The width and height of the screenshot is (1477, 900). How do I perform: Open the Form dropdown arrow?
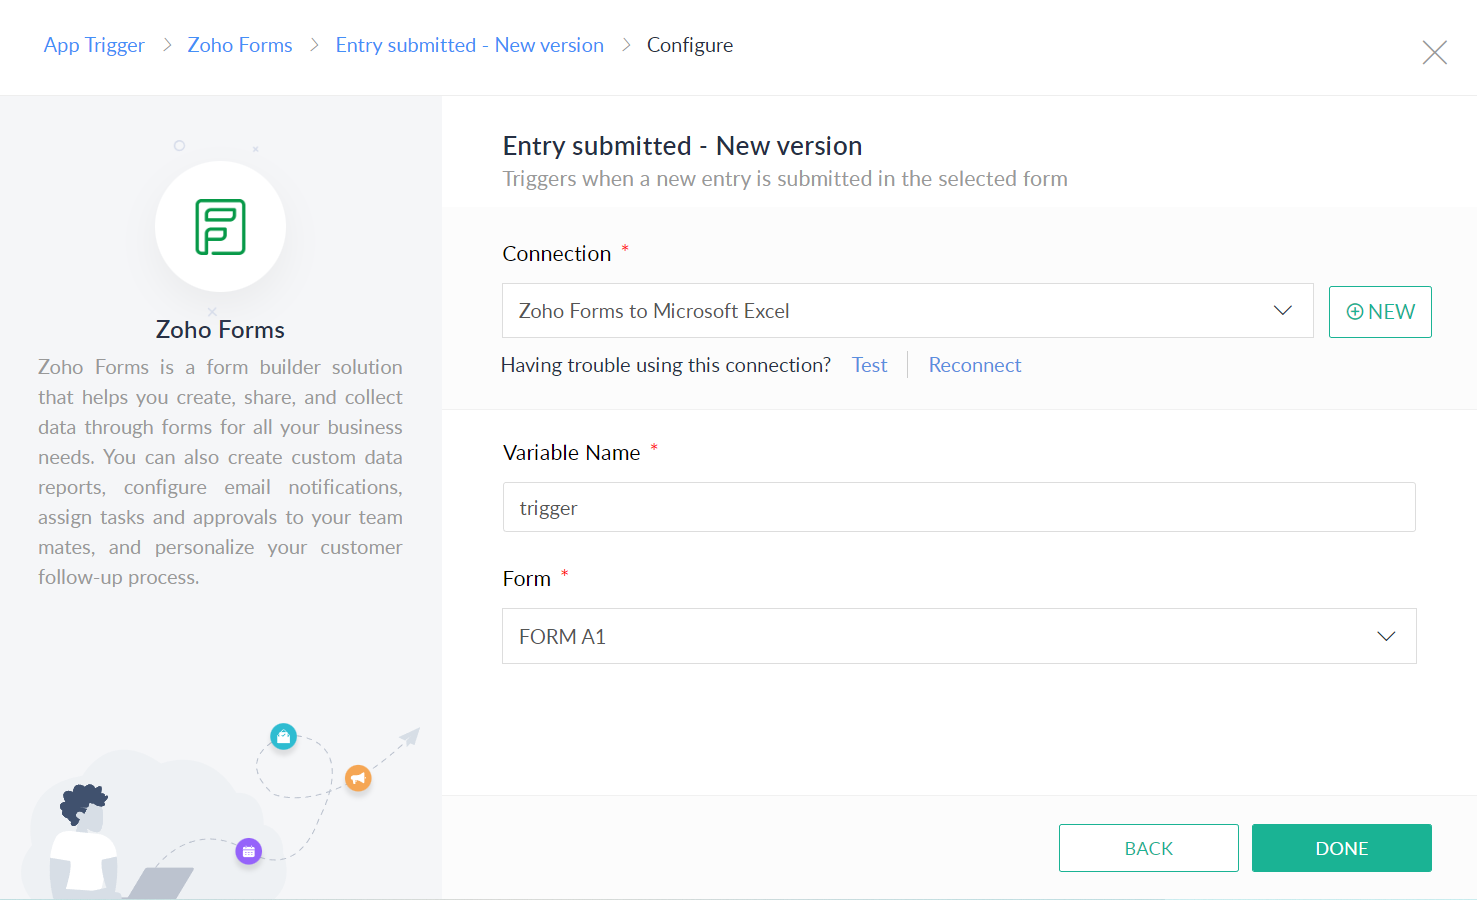tap(1386, 637)
